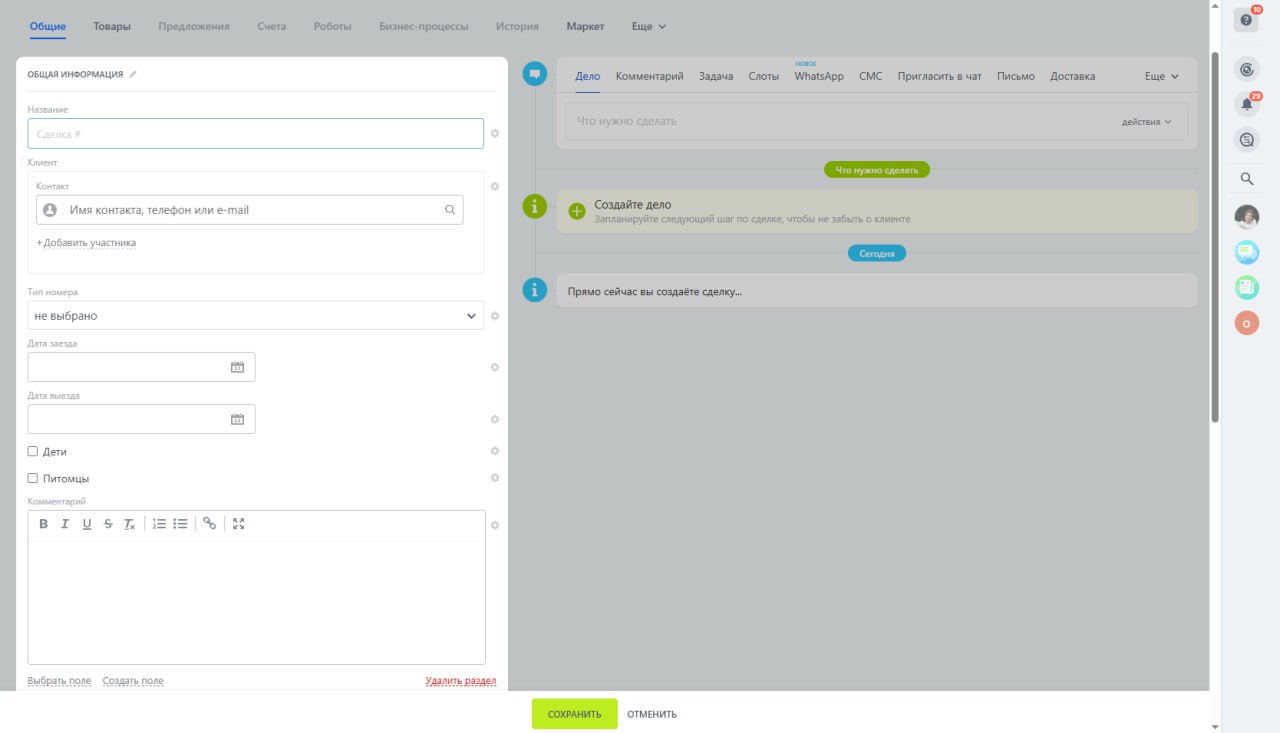This screenshot has height=733, width=1280.
Task: Click the Создать поле link
Action: click(133, 681)
